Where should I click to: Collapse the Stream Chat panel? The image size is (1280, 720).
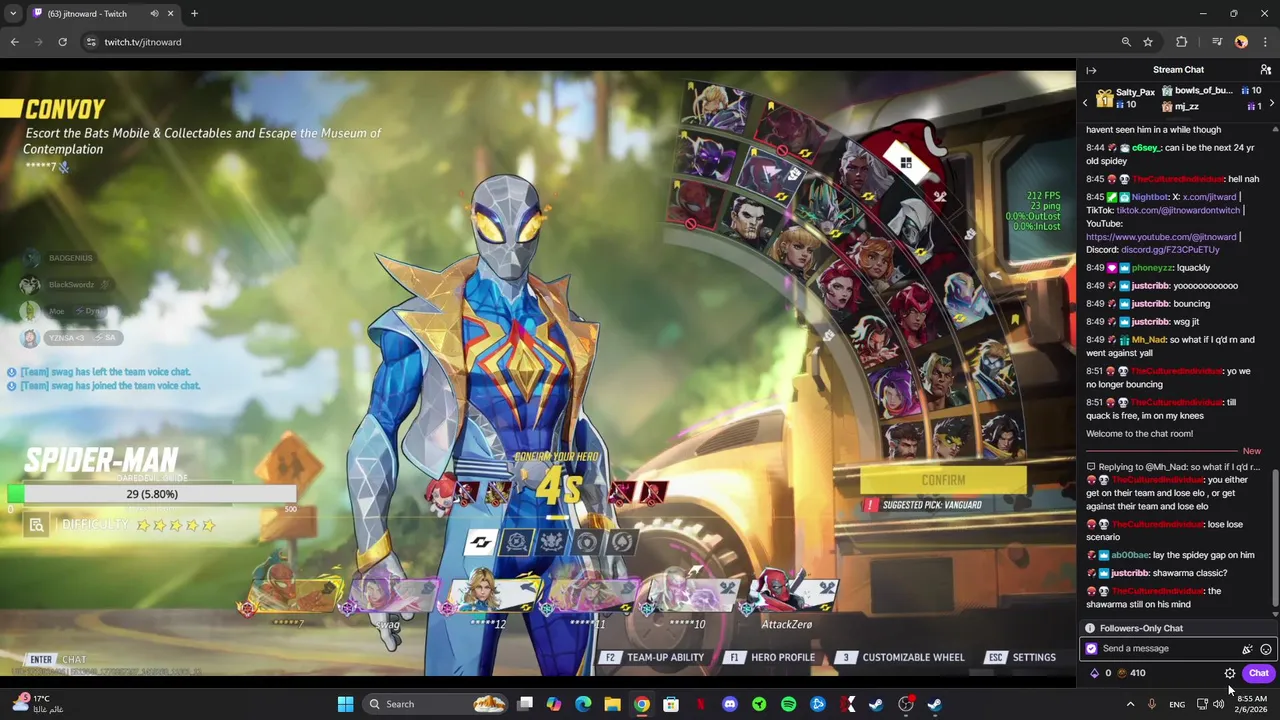(x=1091, y=70)
